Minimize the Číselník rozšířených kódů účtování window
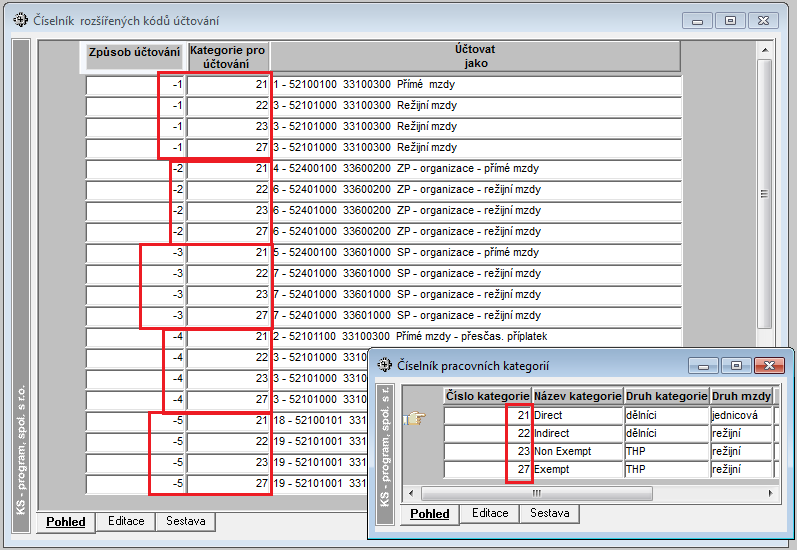797x550 pixels. (697, 21)
